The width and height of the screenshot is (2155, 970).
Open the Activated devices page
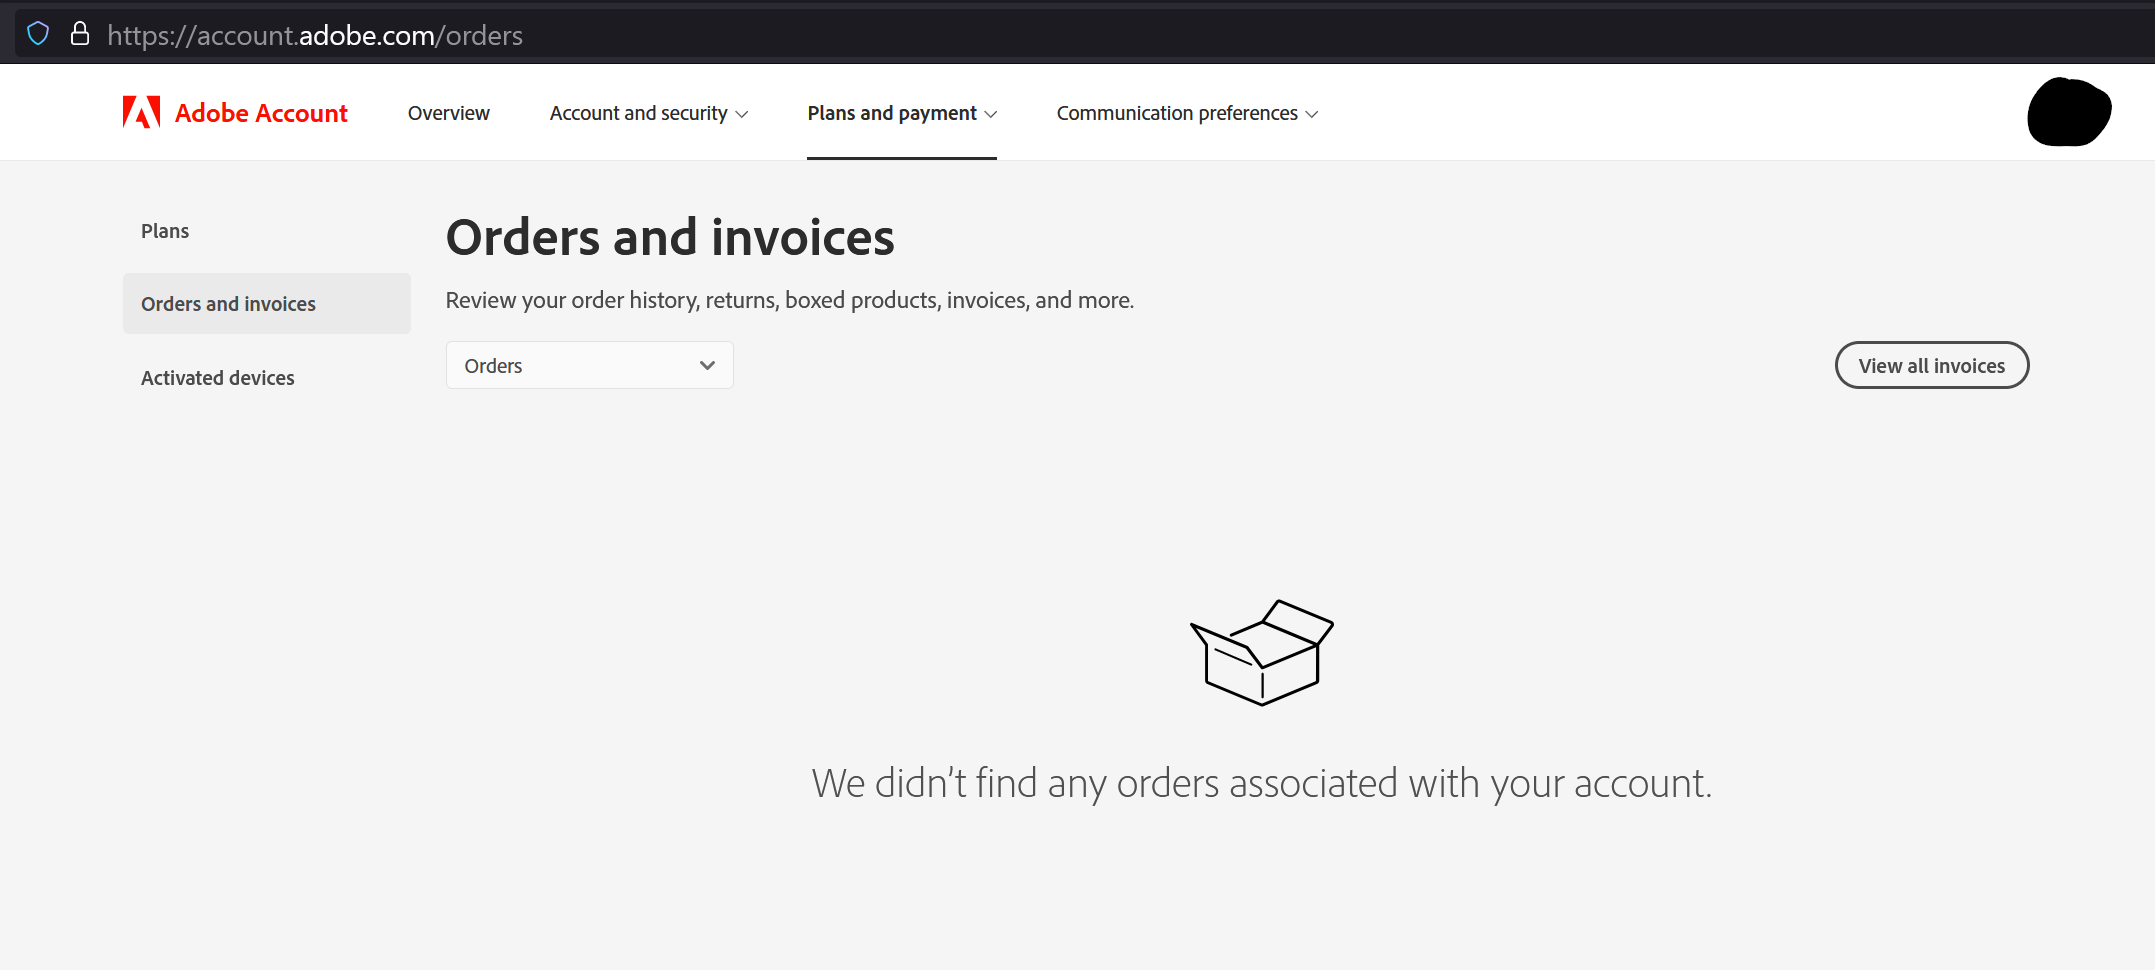[218, 377]
